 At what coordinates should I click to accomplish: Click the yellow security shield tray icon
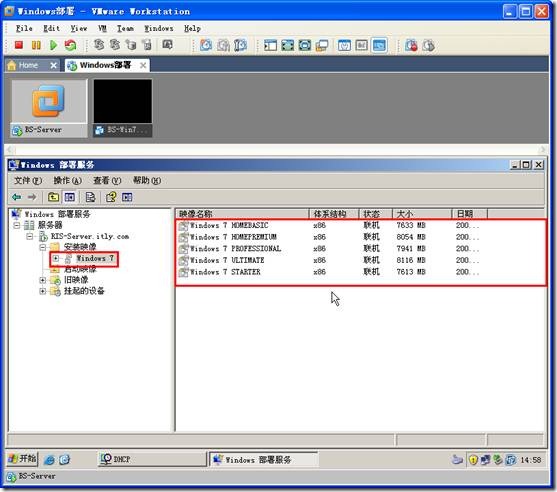point(473,460)
